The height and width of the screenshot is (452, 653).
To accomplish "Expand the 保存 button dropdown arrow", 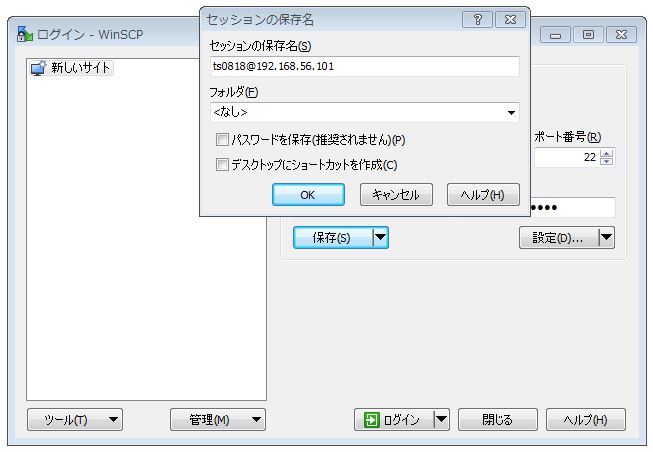I will point(380,237).
